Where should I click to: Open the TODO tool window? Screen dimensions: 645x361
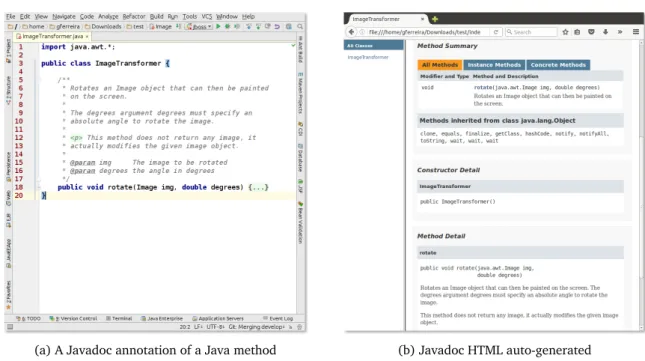[x=28, y=318]
